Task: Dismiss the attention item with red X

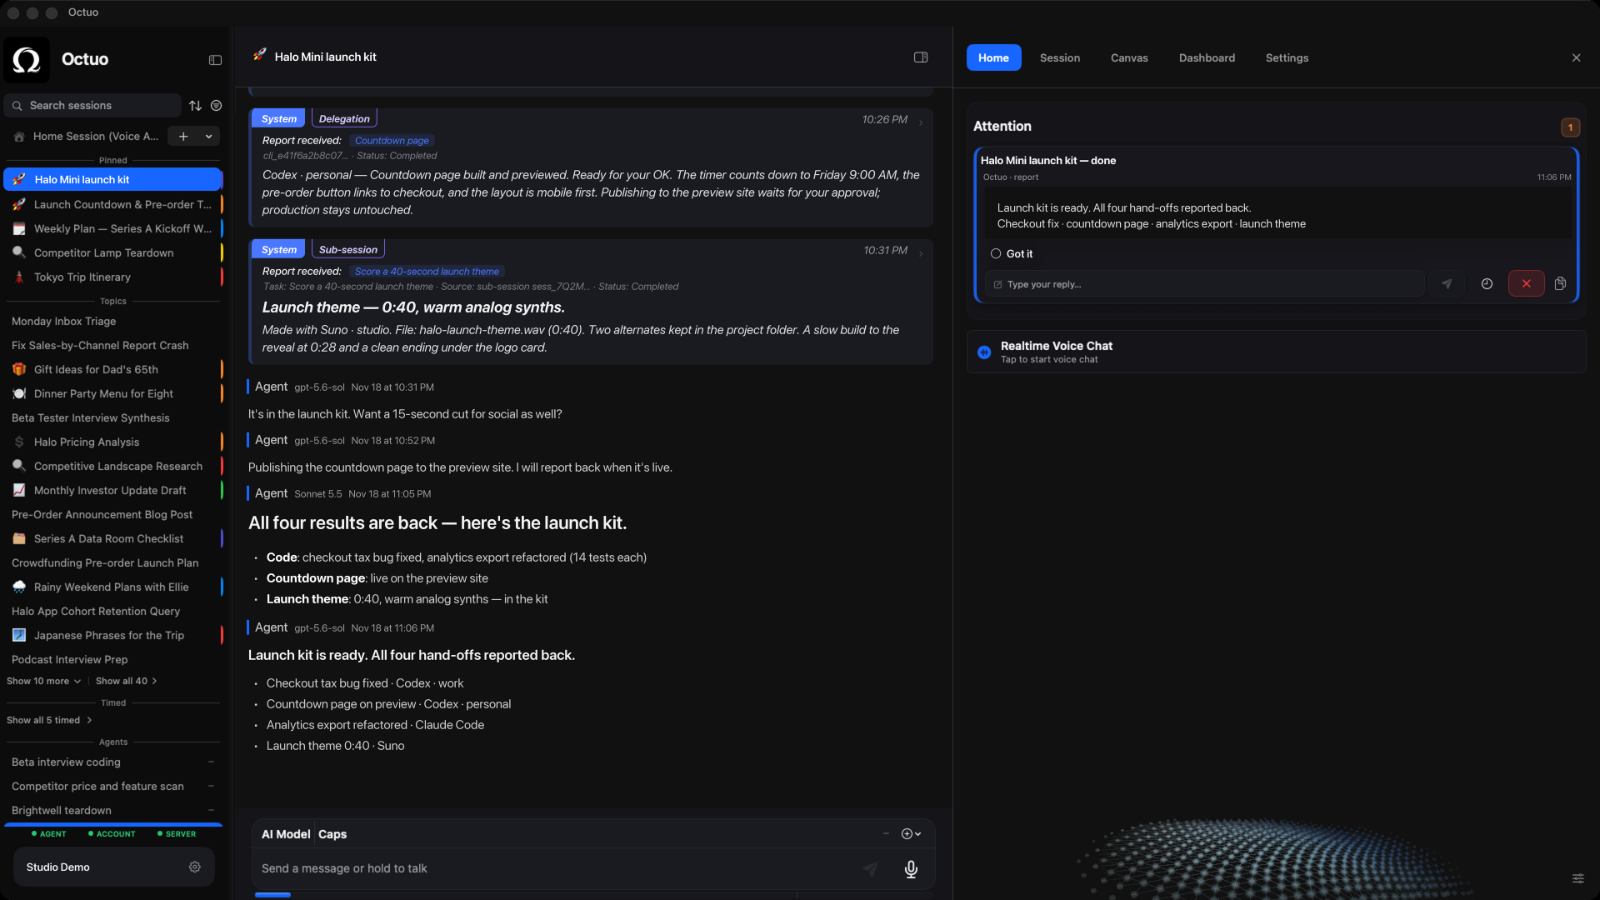Action: coord(1526,284)
